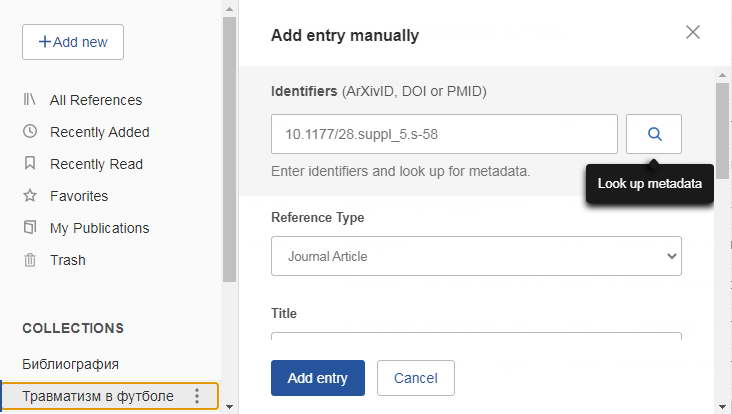Click the sidebar vertical scrollbar thumb
This screenshot has height=414, width=732.
click(229, 149)
